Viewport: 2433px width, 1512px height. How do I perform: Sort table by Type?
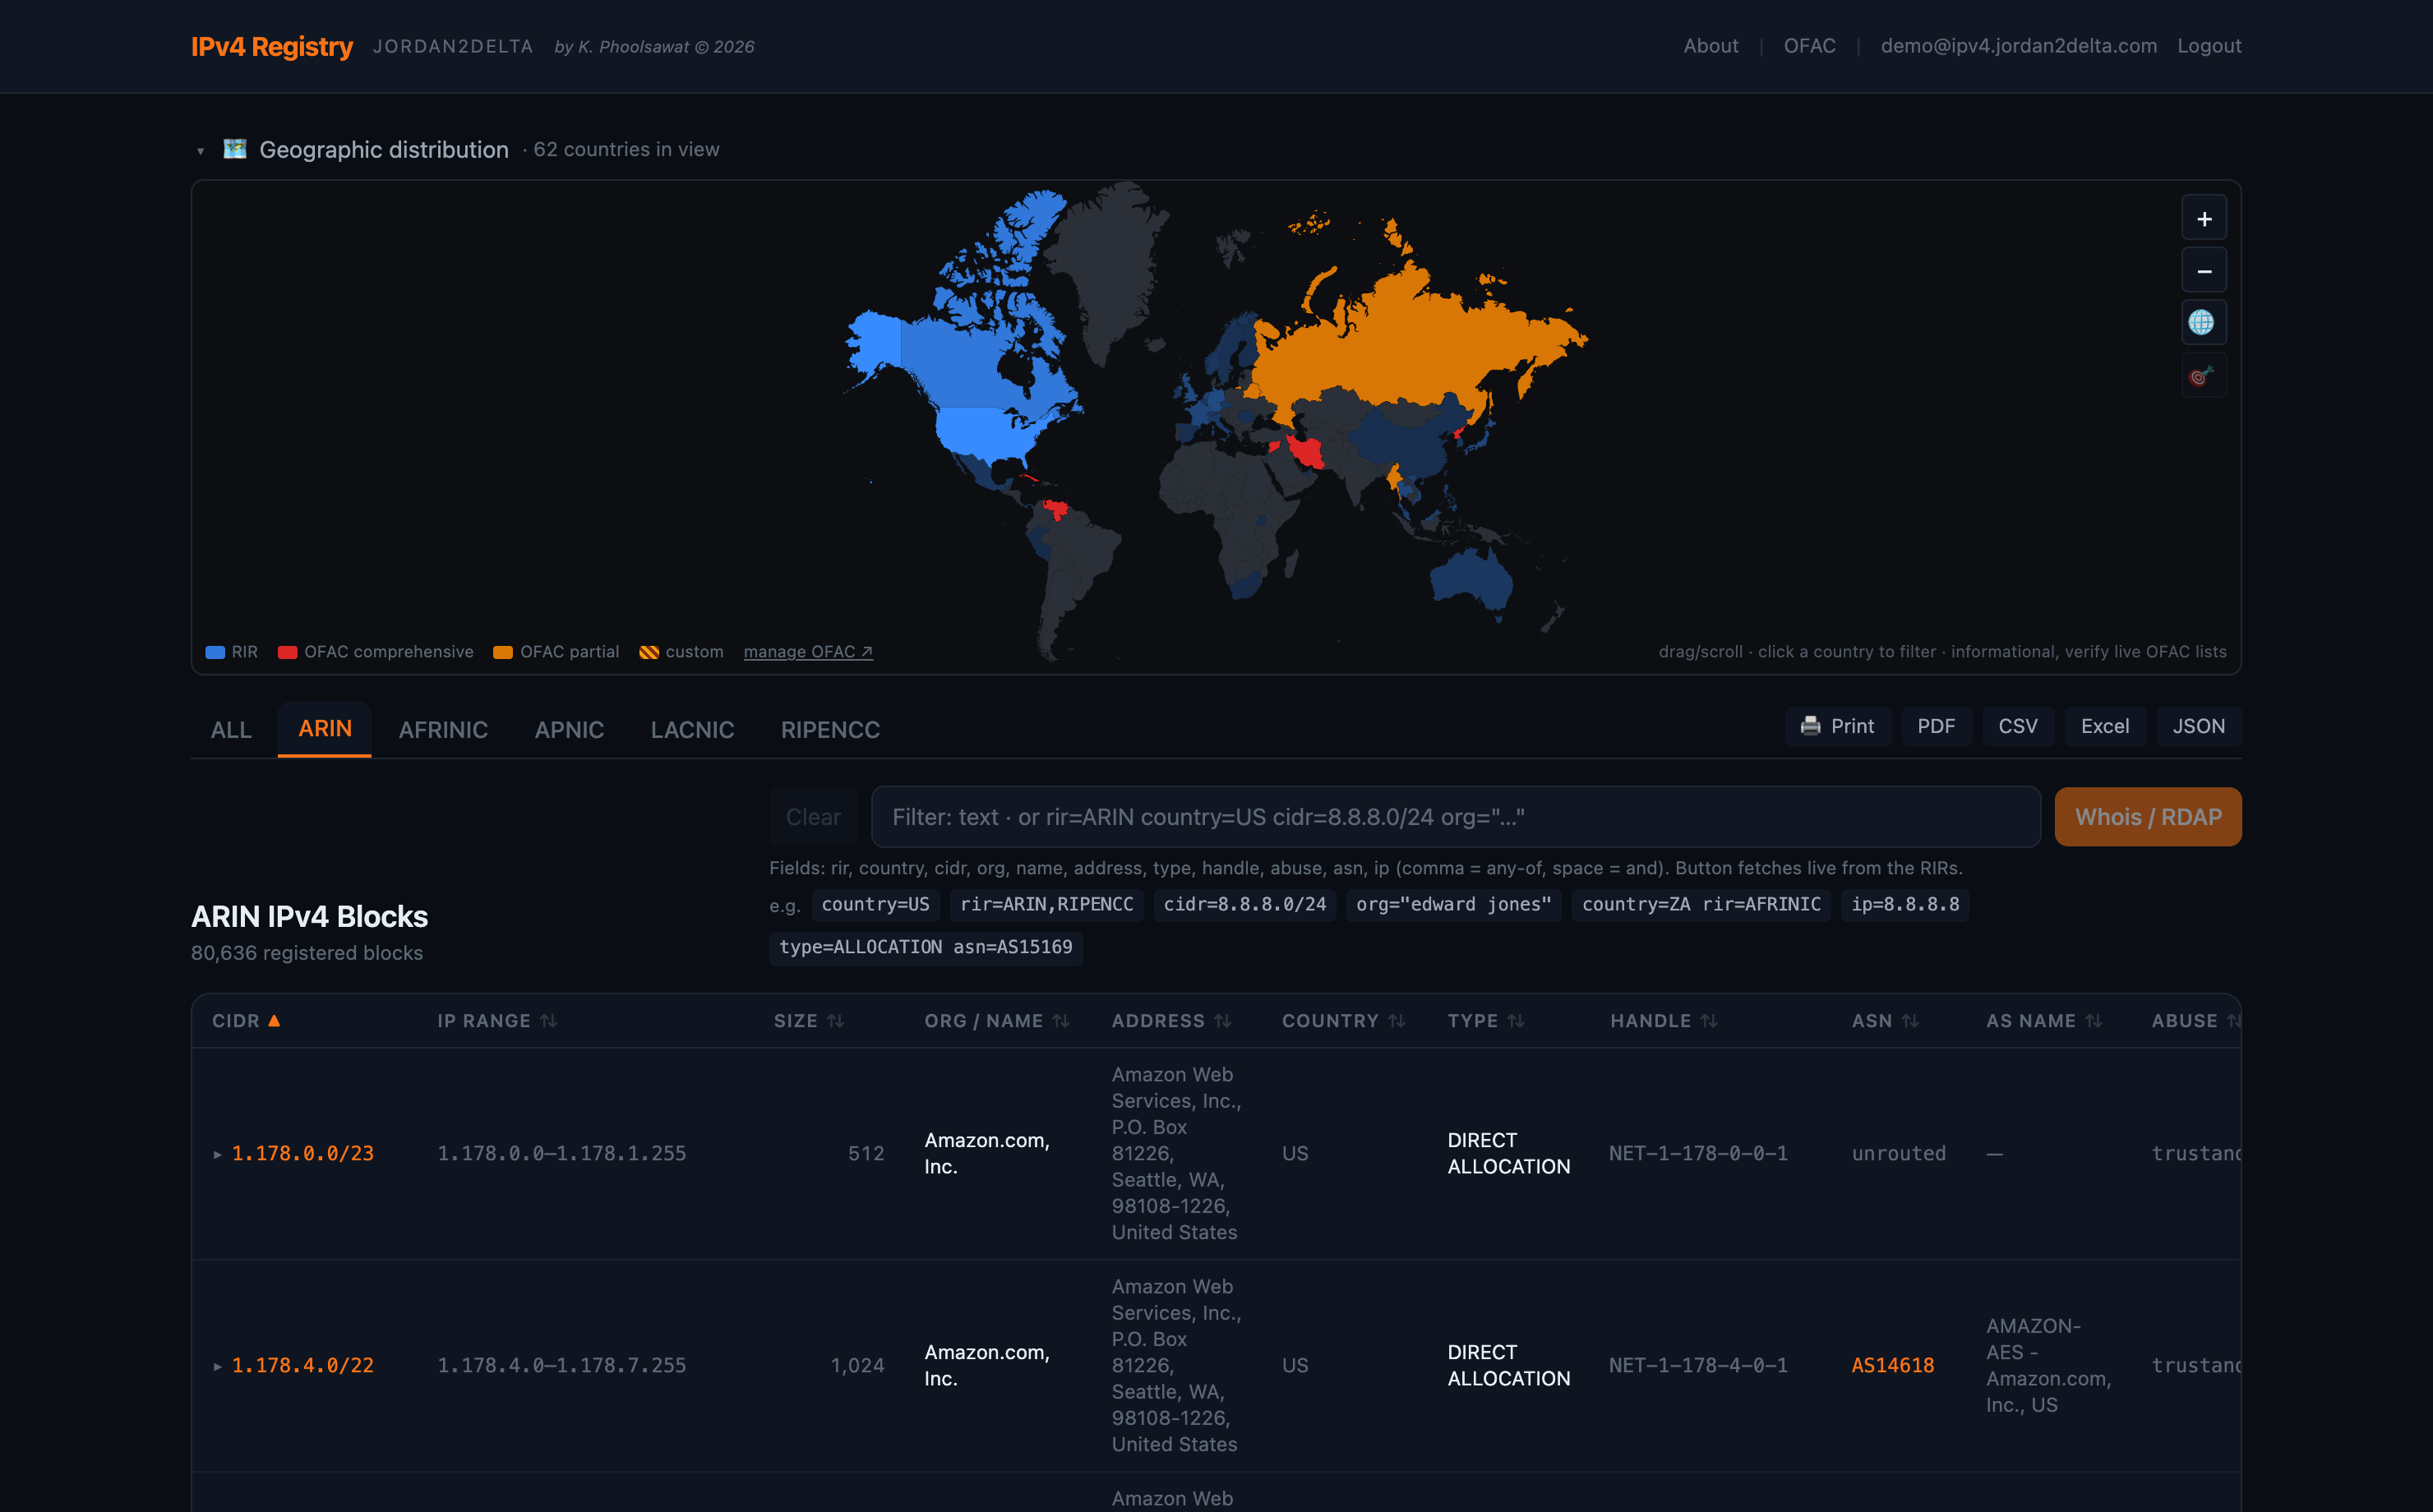[x=1486, y=1021]
